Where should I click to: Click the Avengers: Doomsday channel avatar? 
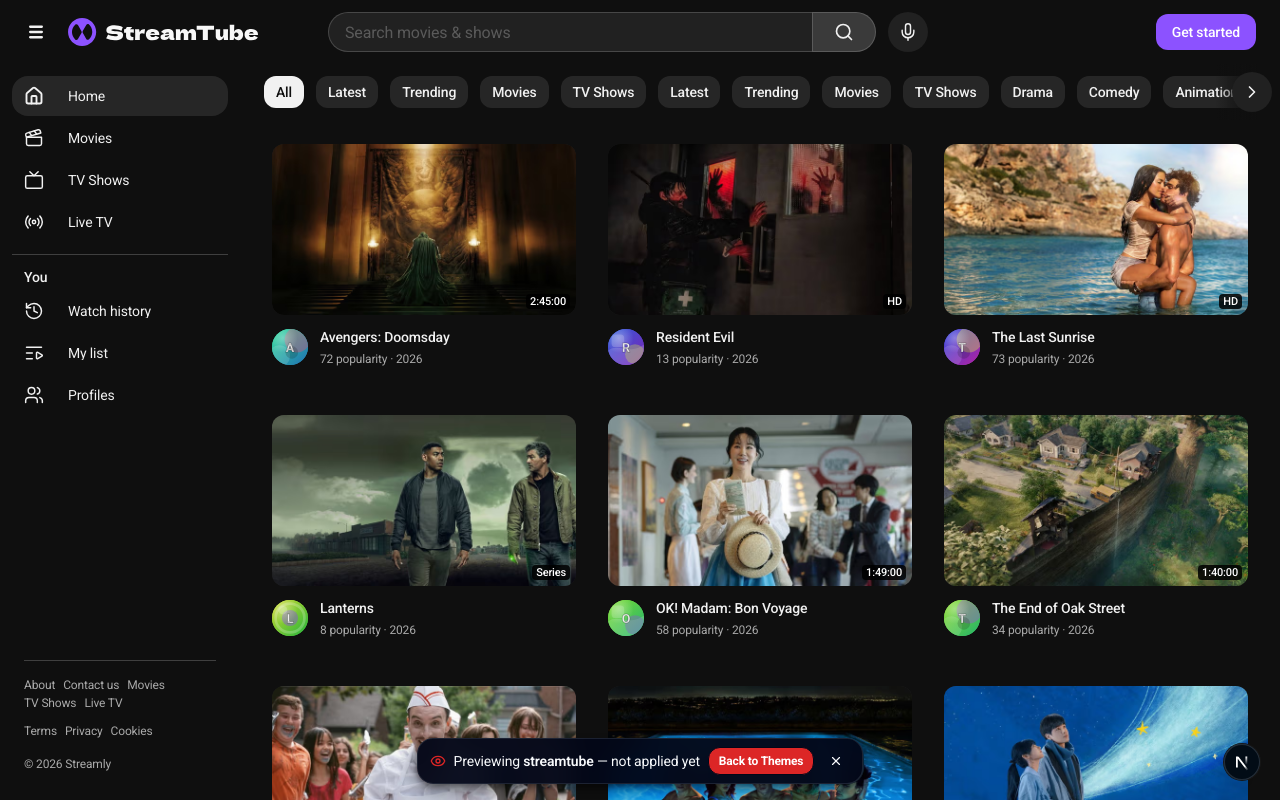point(290,347)
